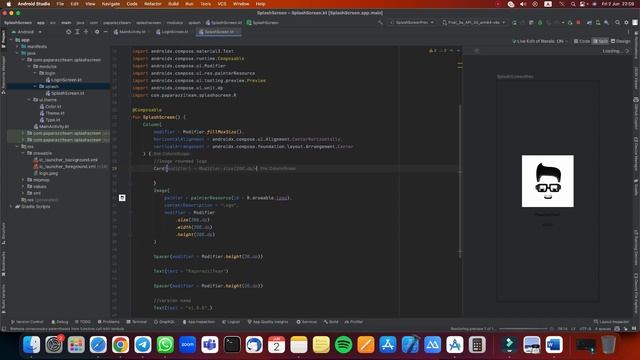
Task: Open the Version Control tool window
Action: click(27, 322)
